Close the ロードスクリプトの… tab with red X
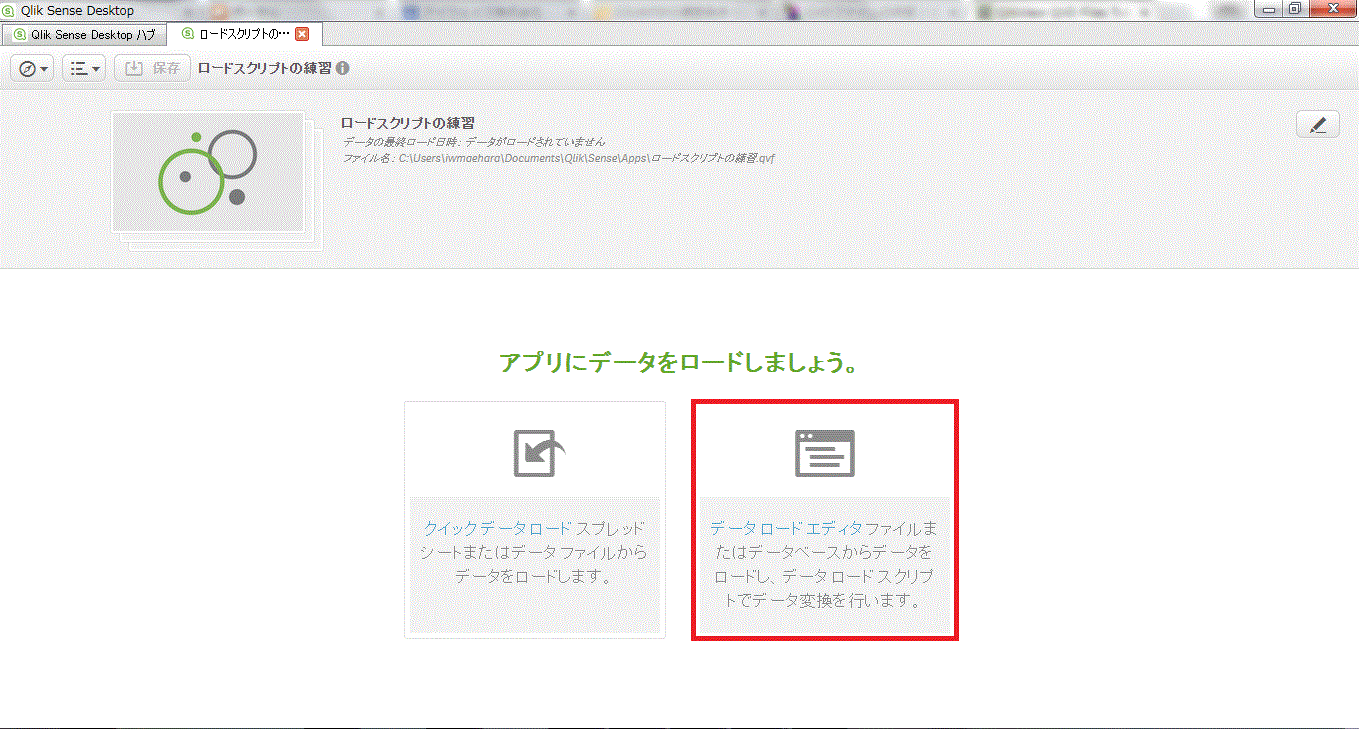This screenshot has height=729, width=1359. tap(302, 34)
